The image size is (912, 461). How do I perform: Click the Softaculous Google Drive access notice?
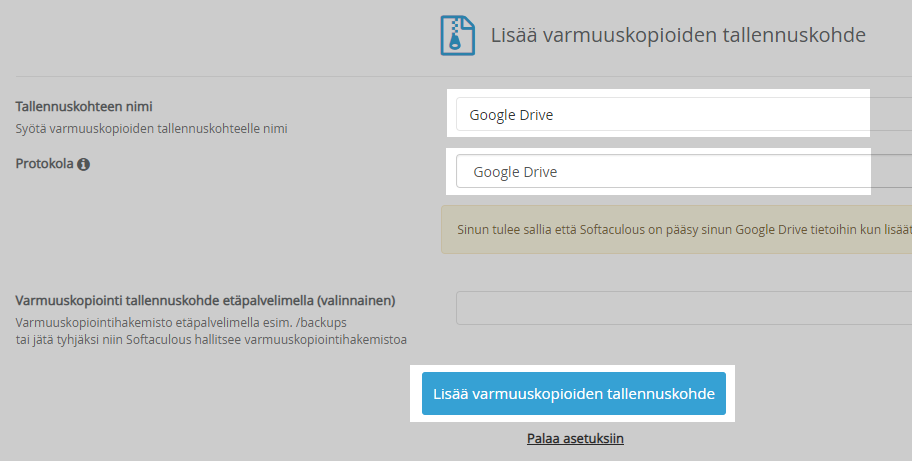pyautogui.click(x=676, y=229)
